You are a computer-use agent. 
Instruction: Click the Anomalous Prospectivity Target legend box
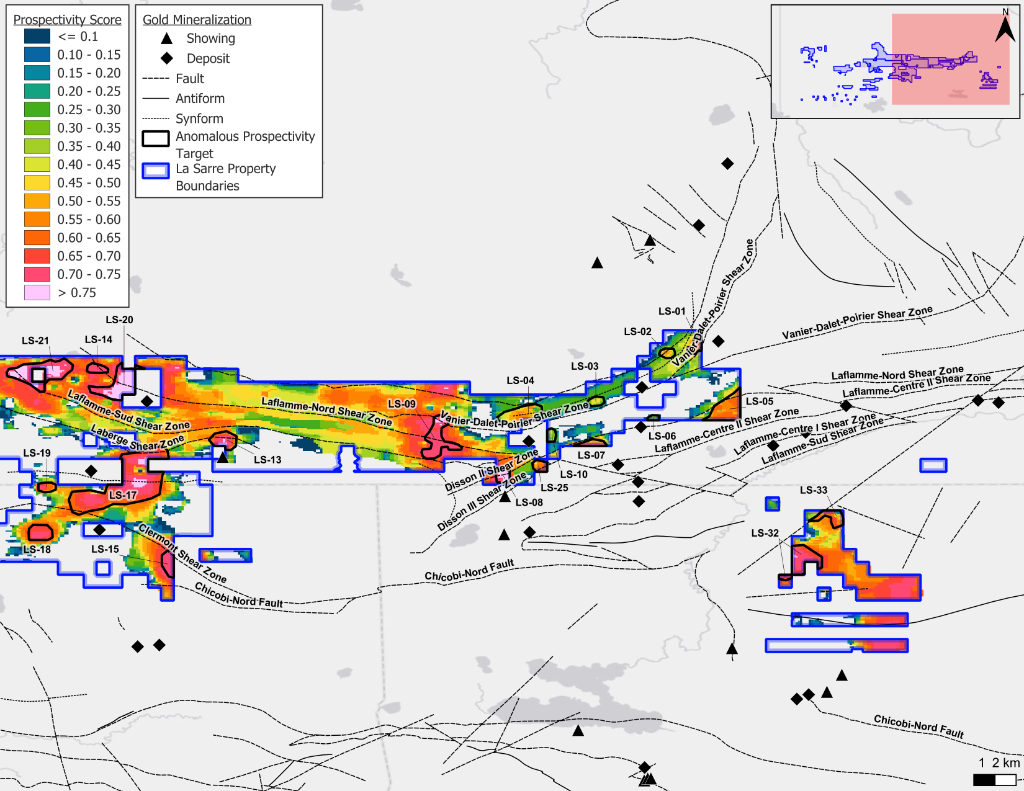[155, 138]
